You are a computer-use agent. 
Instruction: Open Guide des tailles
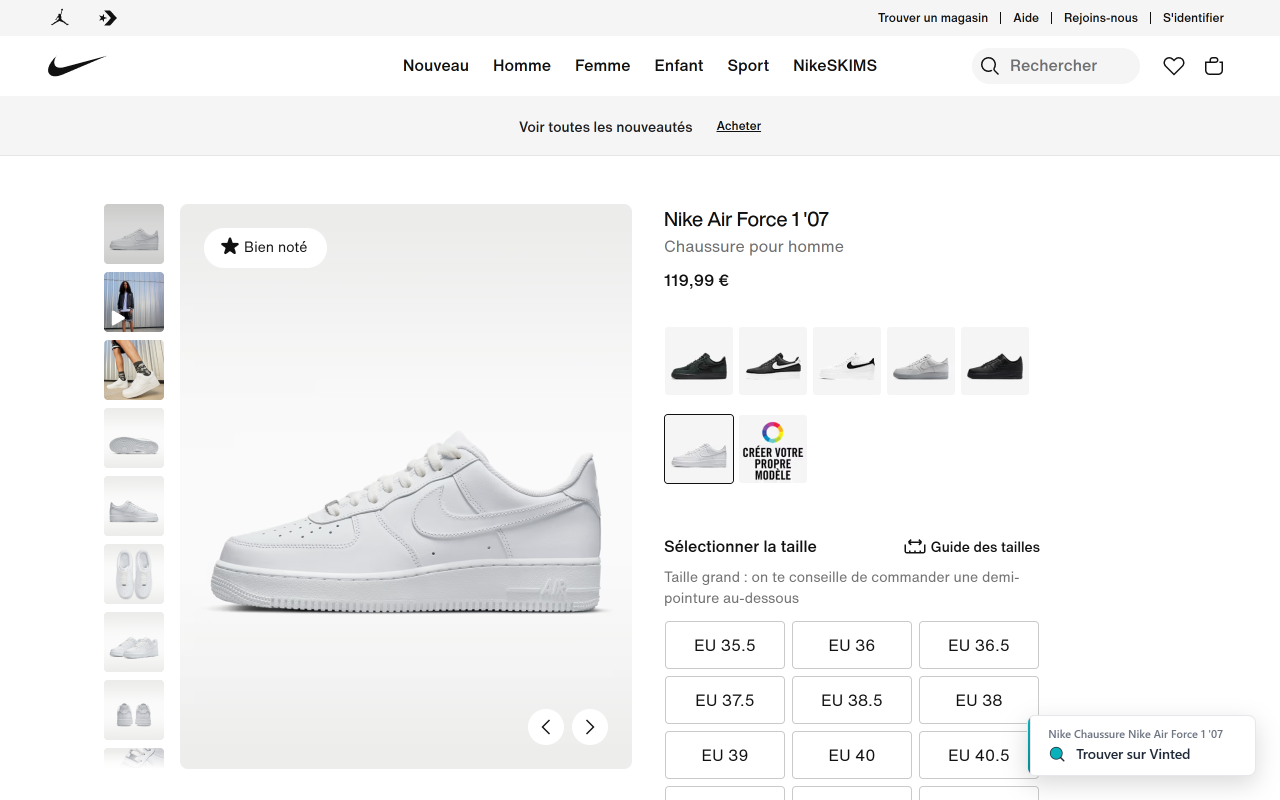972,547
